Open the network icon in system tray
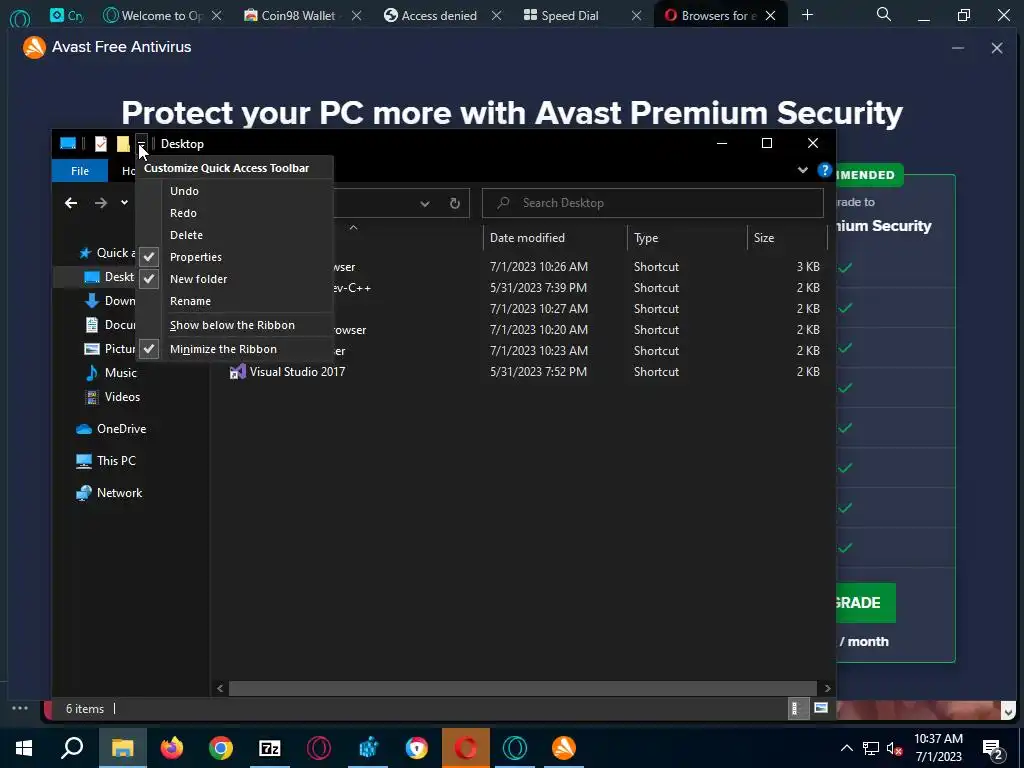This screenshot has height=768, width=1024. pos(871,748)
